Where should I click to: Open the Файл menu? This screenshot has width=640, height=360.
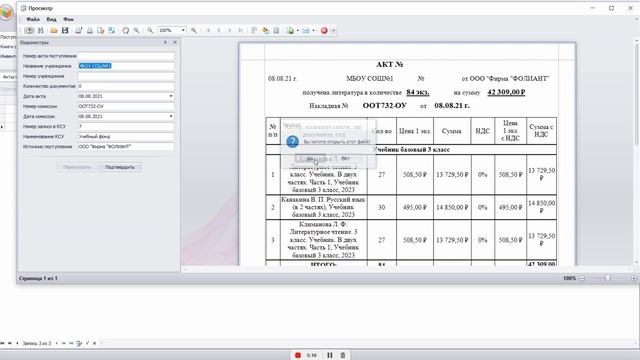tap(33, 19)
